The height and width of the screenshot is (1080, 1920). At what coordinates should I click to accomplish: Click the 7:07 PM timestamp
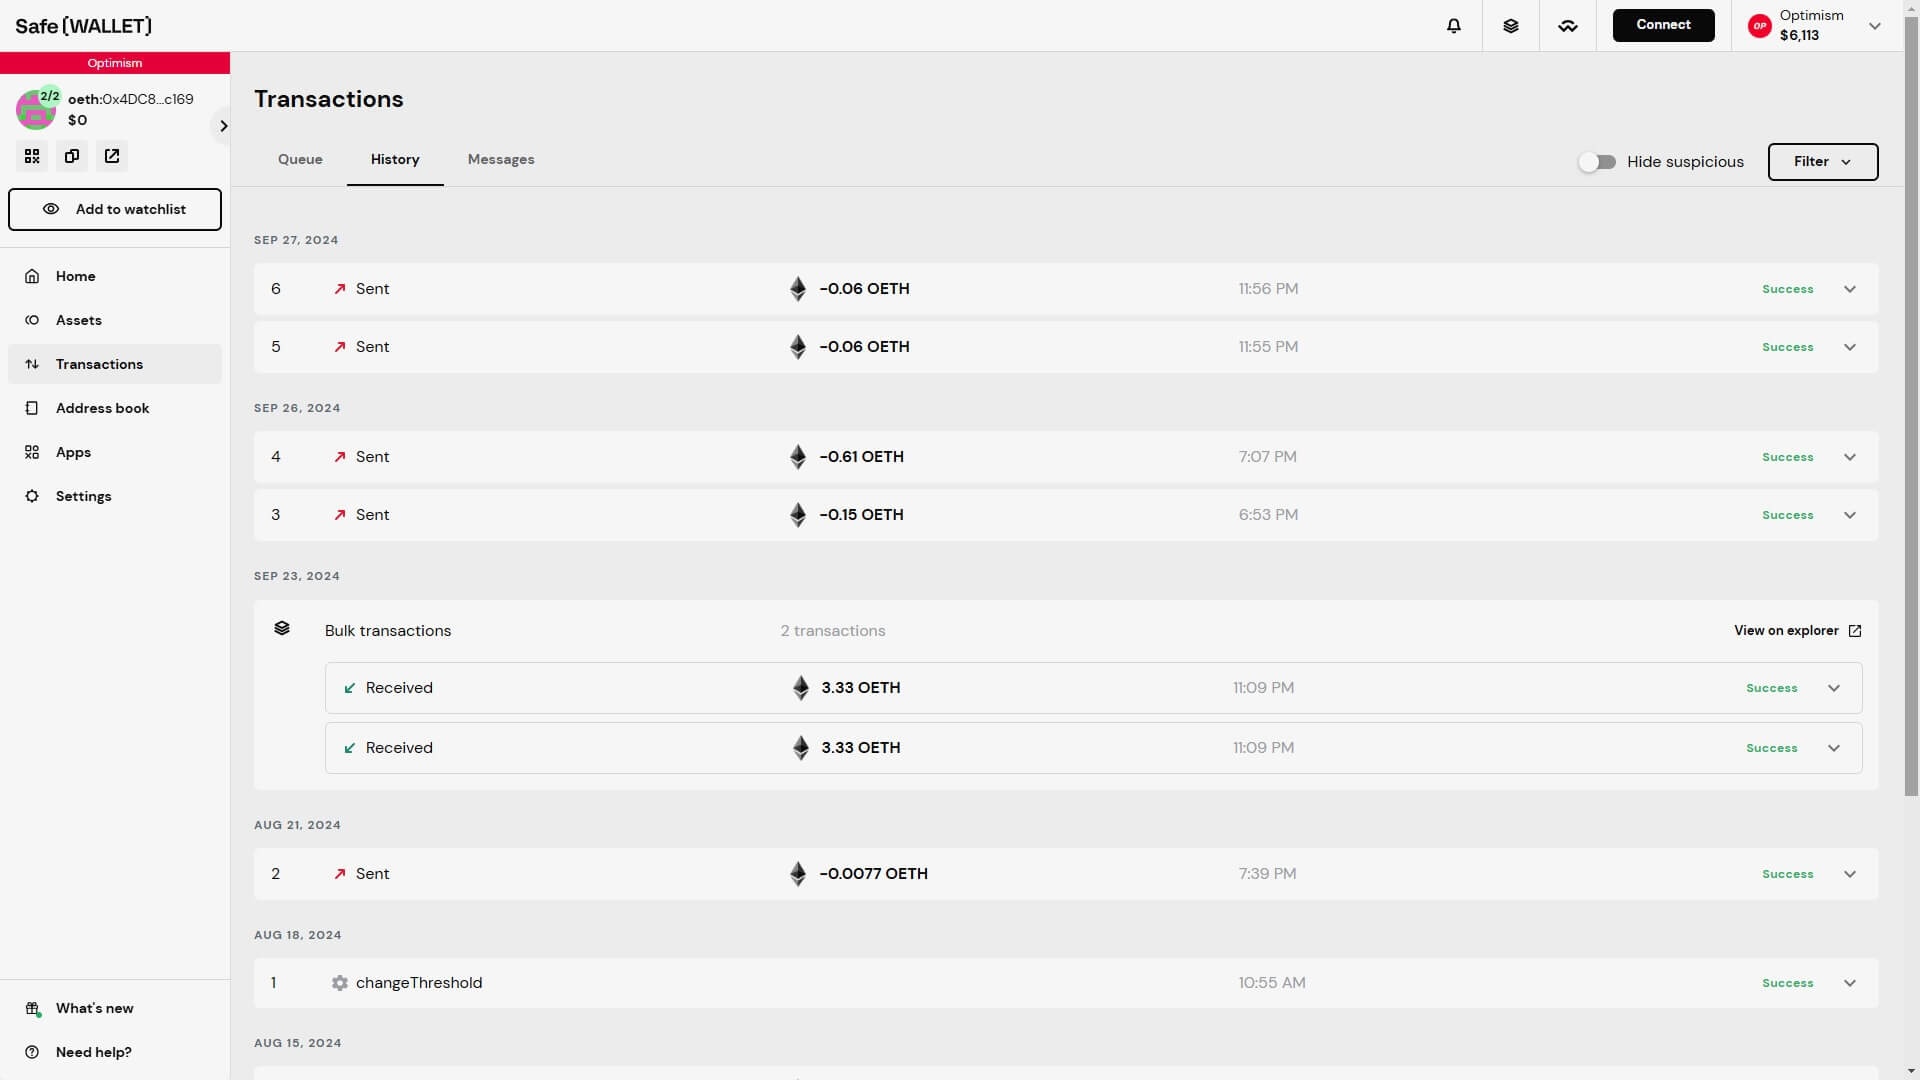pos(1267,457)
